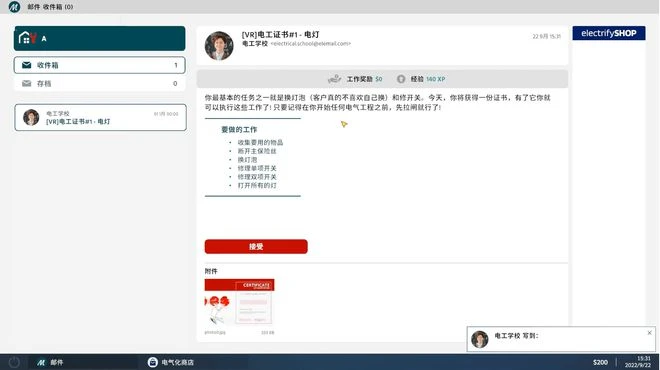Click the 存档 envelope icon
The height and width of the screenshot is (370, 660).
coord(27,83)
